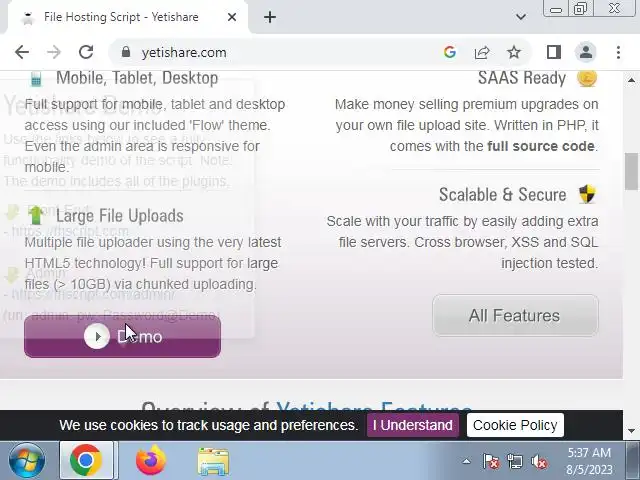Click the bold 'full source code' text
Screen dimensions: 640x480
point(541,146)
